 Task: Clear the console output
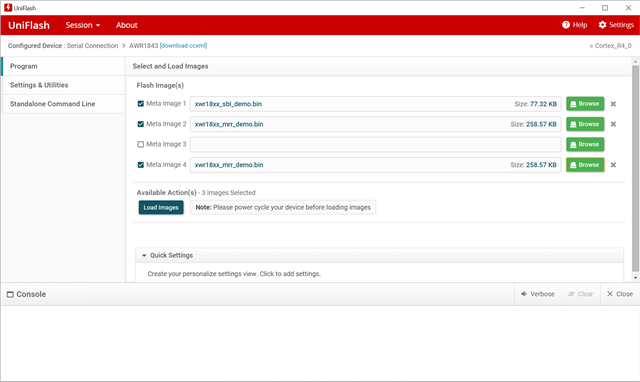point(580,294)
